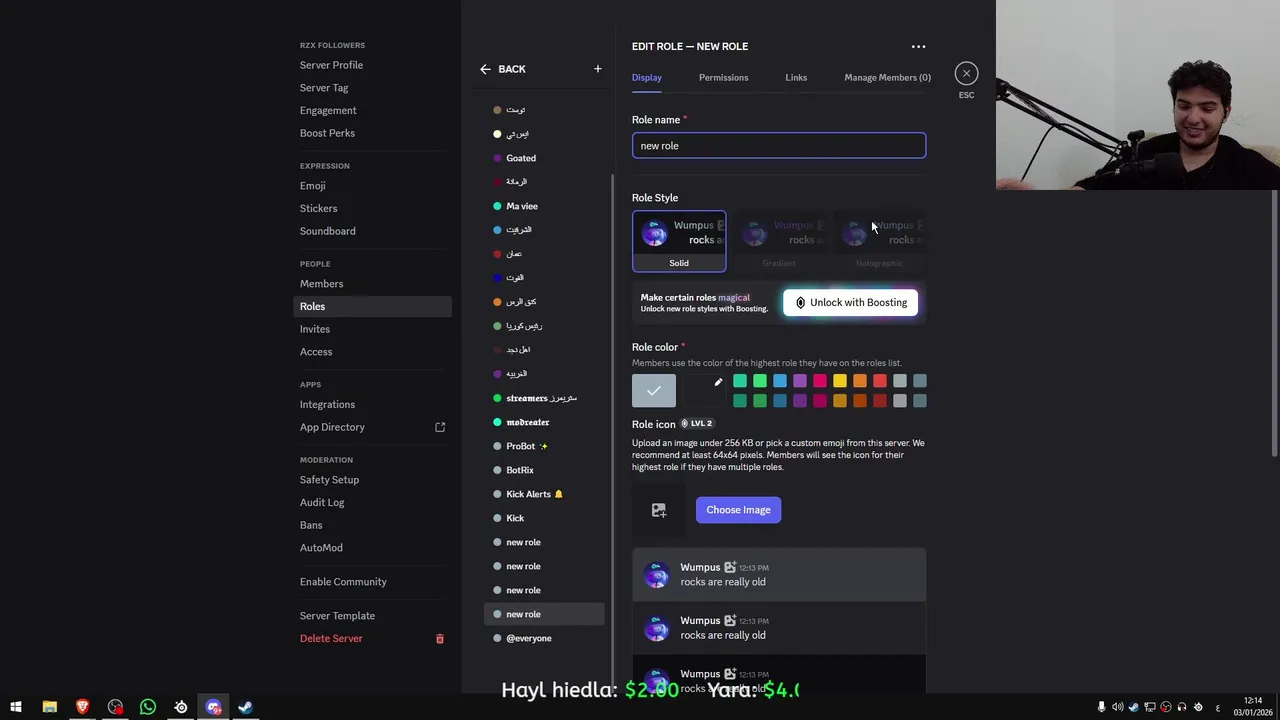Click the microphone icon in the system tray
Viewport: 1280px width, 720px height.
click(1102, 707)
